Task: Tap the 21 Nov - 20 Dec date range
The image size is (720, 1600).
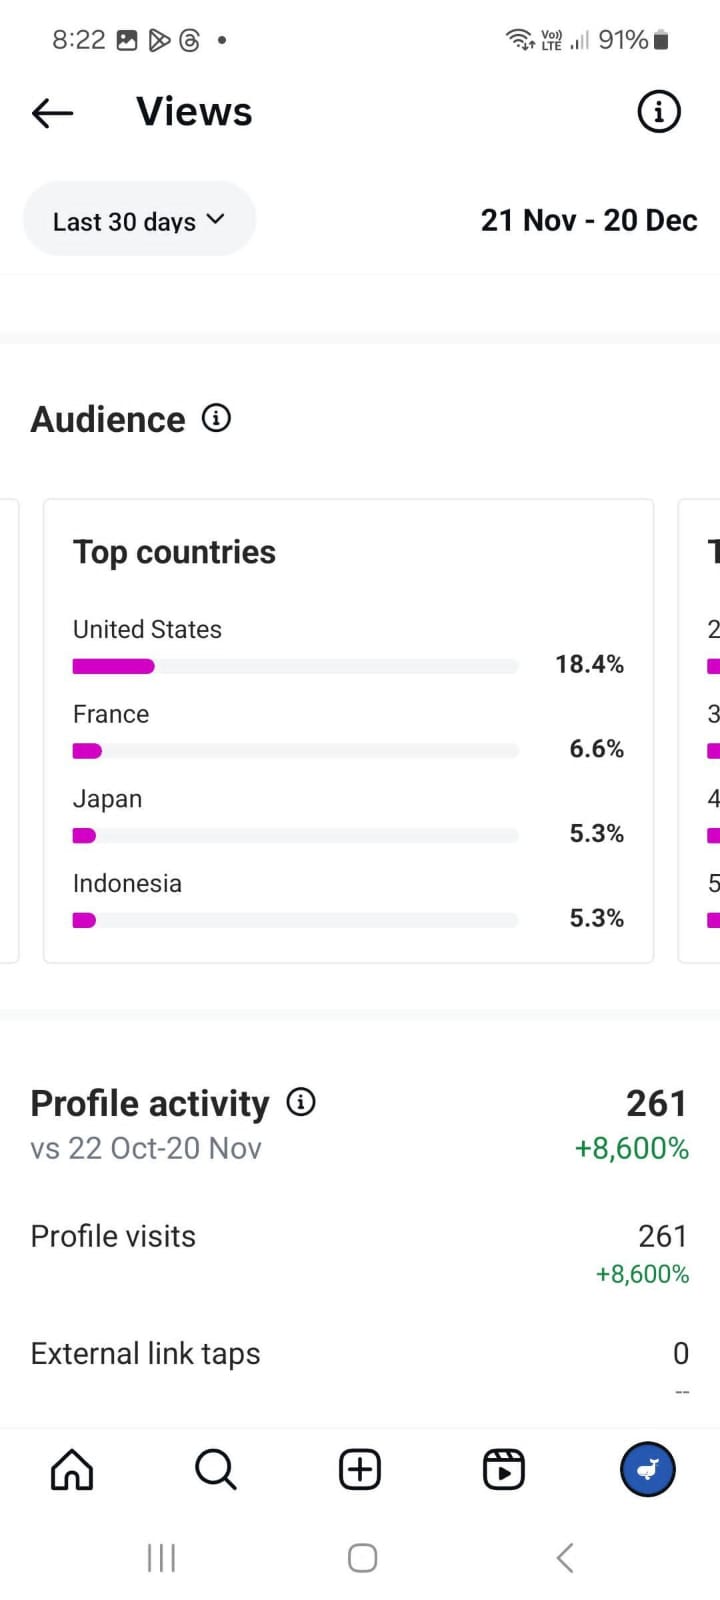Action: pyautogui.click(x=588, y=220)
